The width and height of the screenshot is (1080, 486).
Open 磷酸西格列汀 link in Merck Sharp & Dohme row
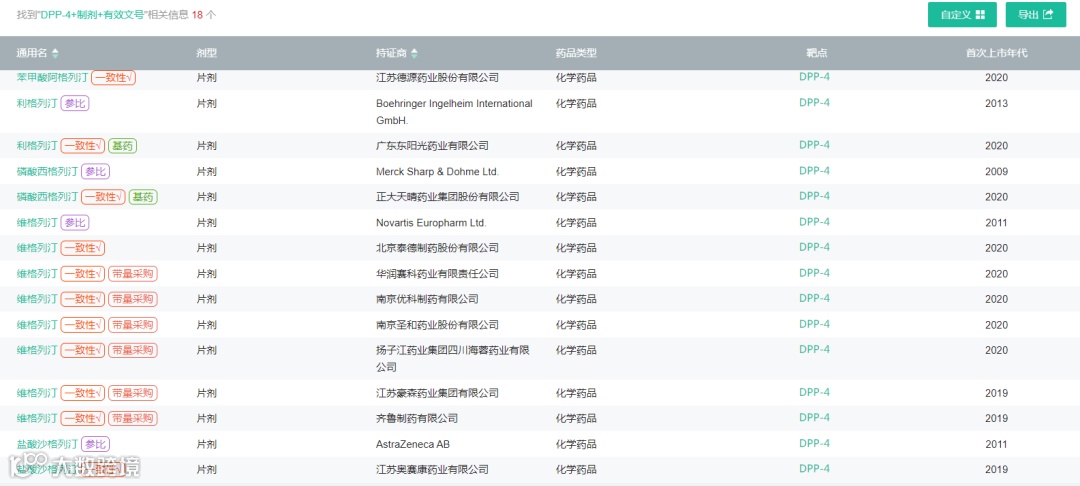click(48, 171)
